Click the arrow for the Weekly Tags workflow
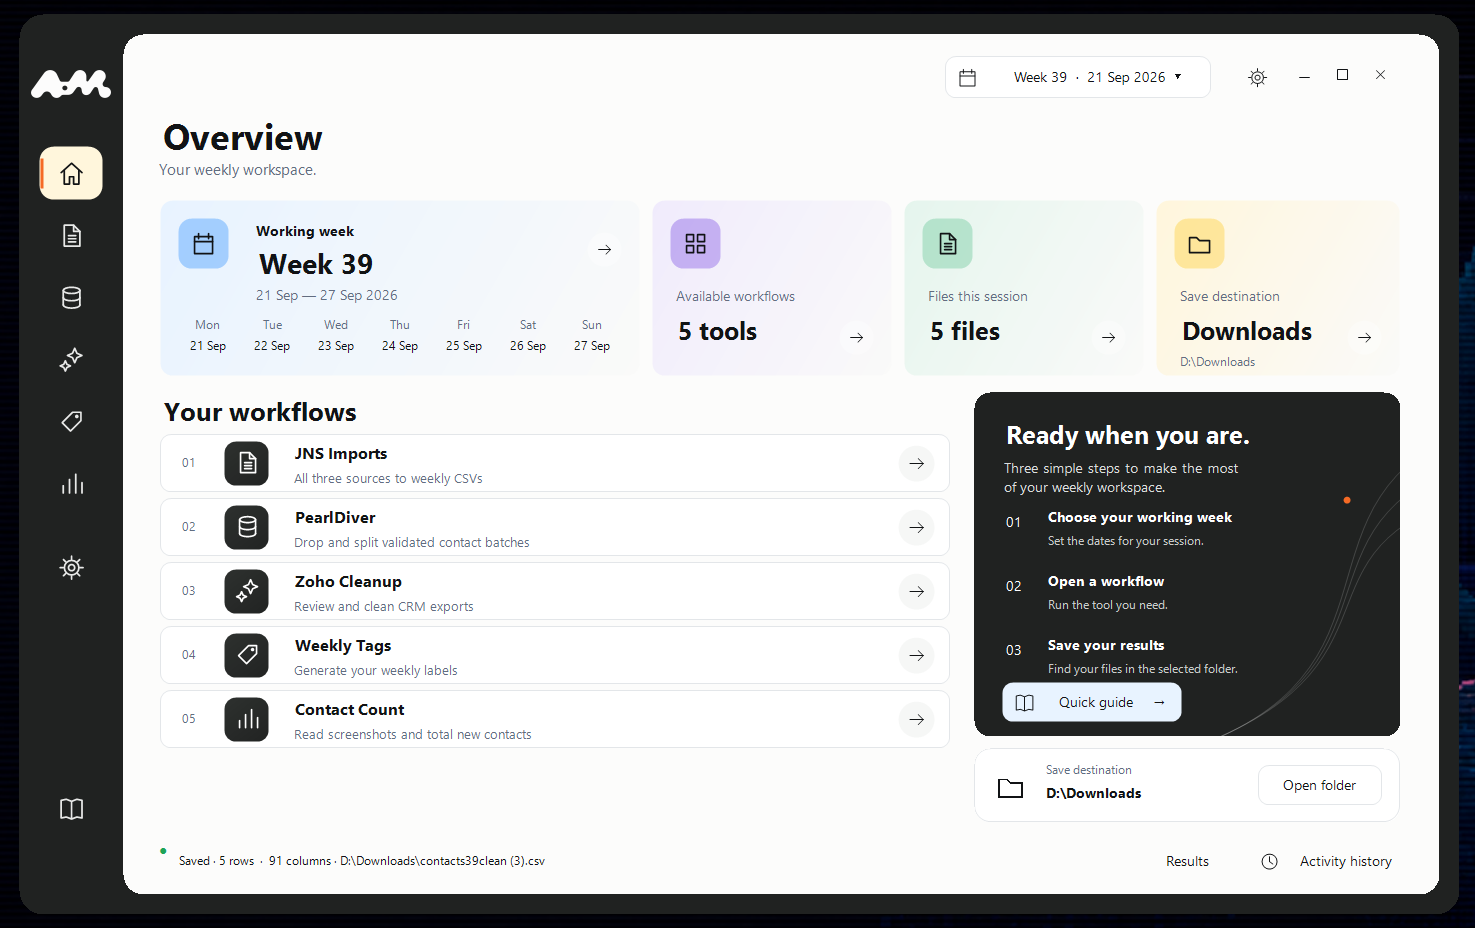This screenshot has height=928, width=1475. 917,655
